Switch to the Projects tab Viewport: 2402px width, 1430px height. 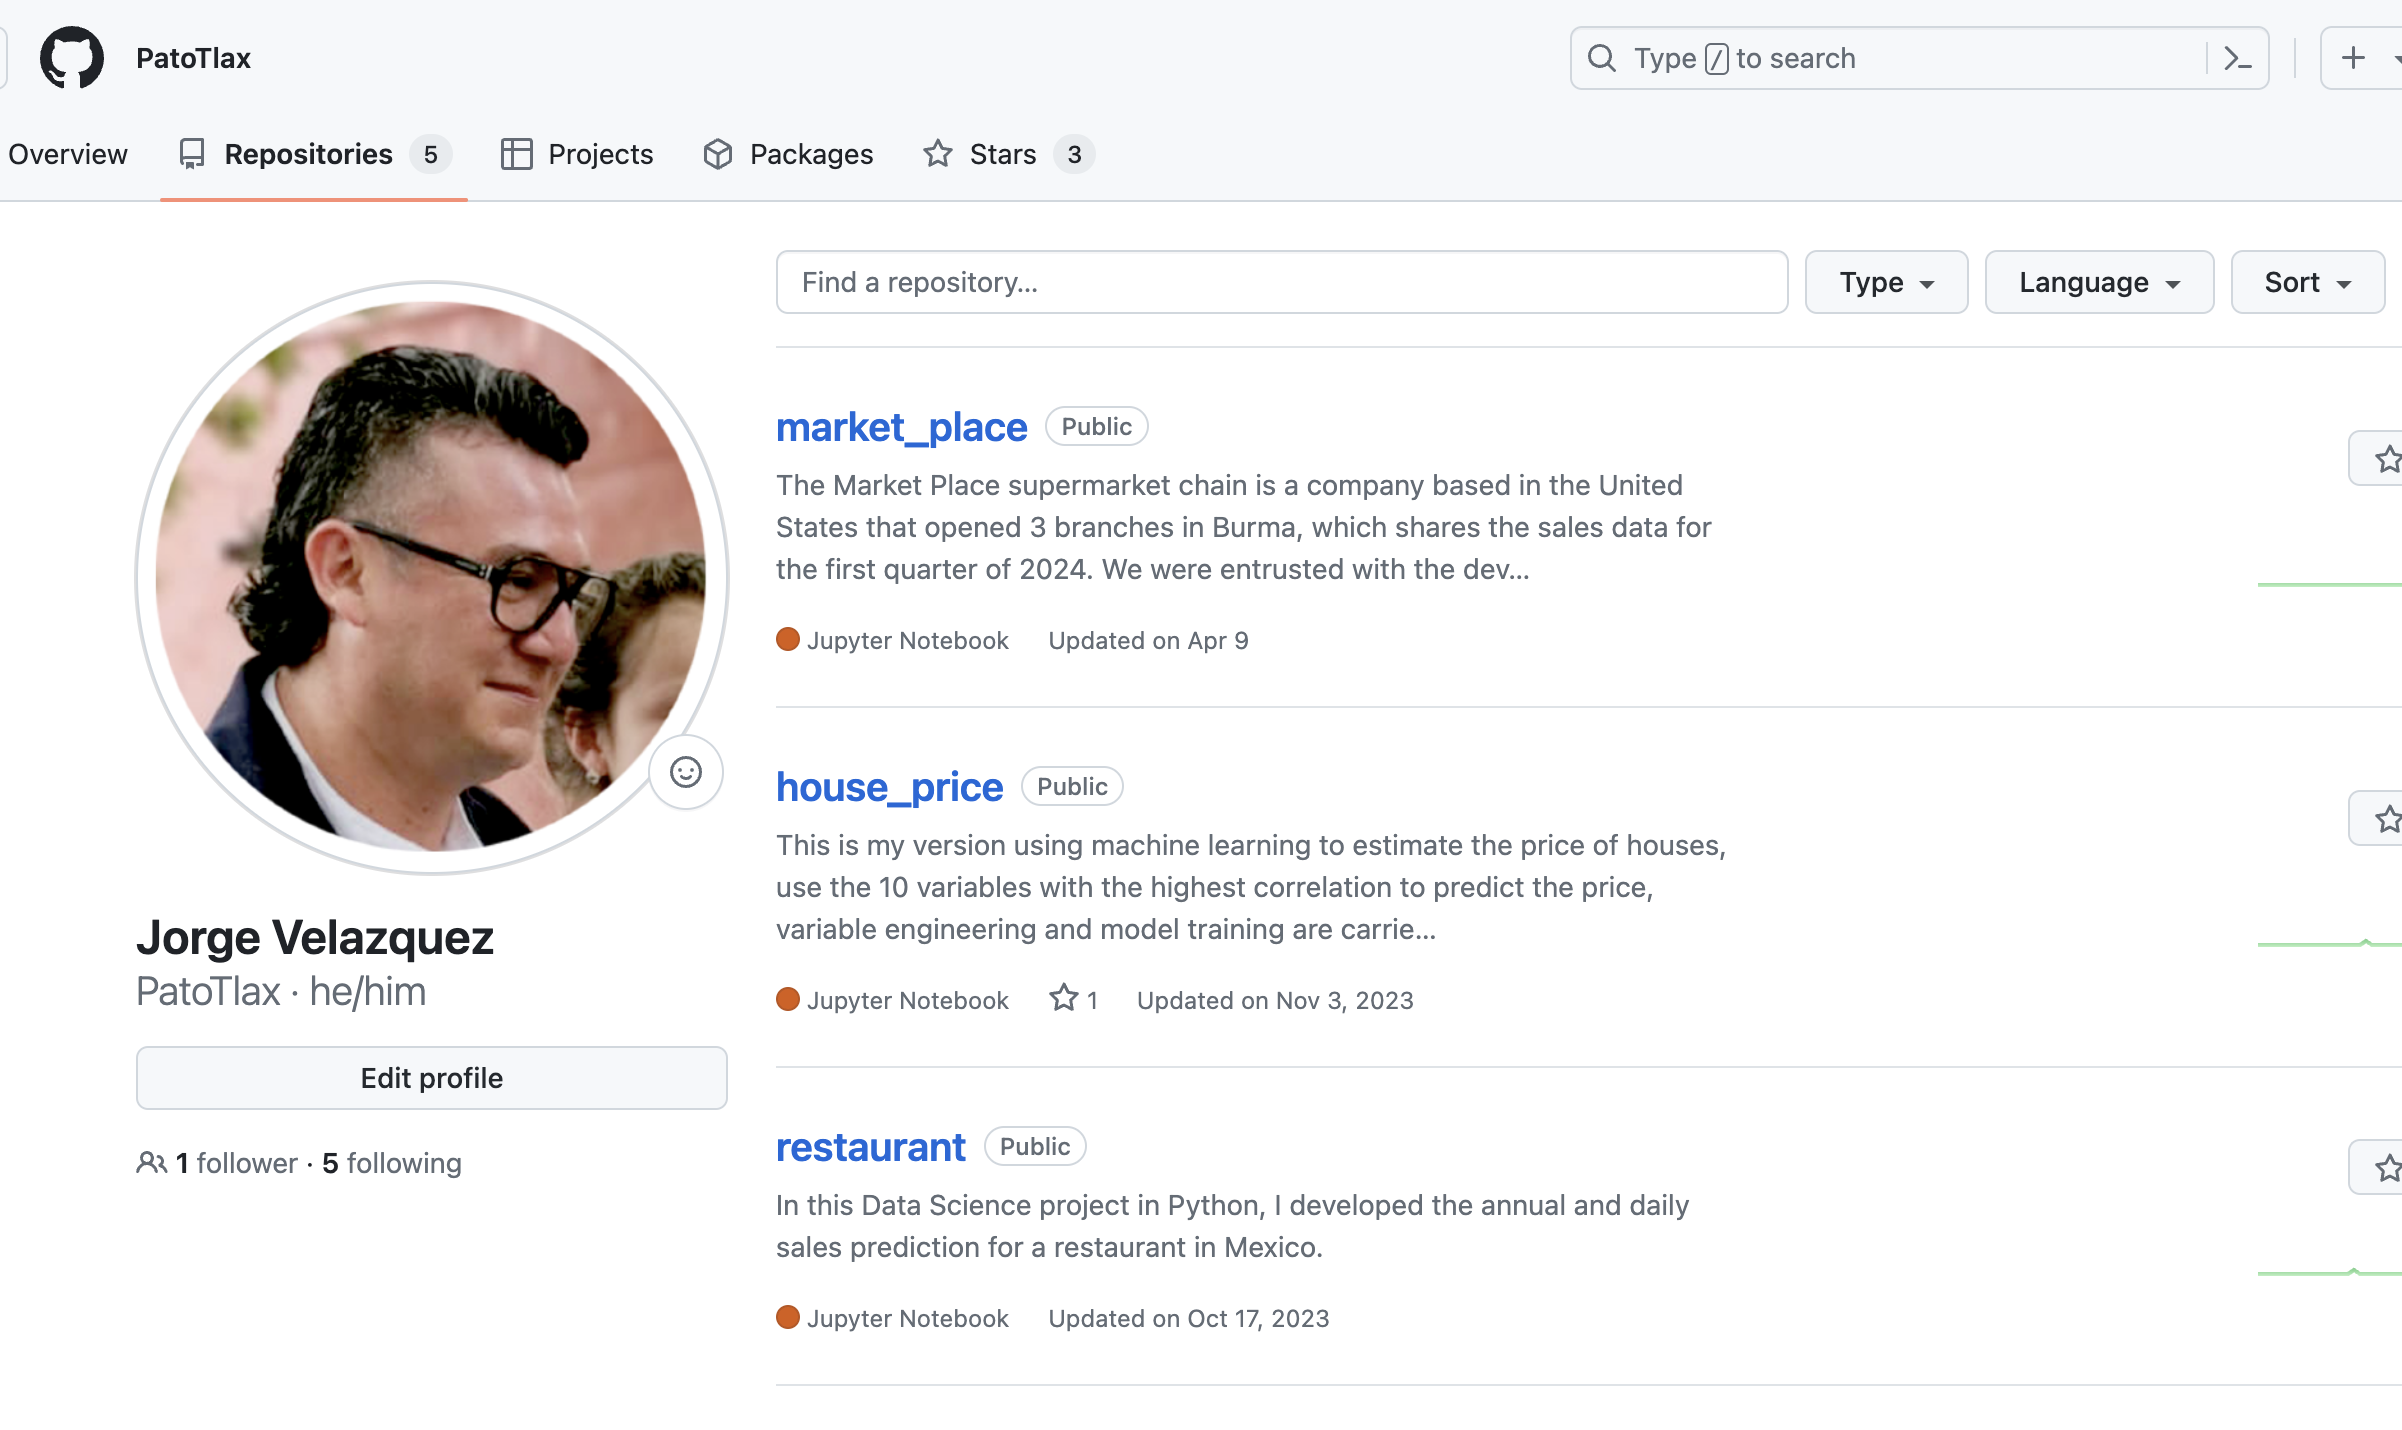click(577, 154)
